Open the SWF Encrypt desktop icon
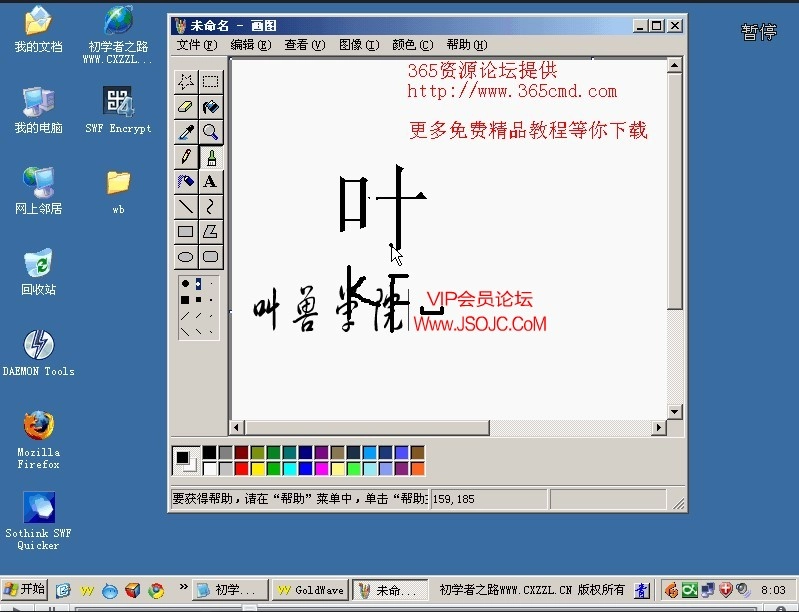The width and height of the screenshot is (799, 612). (x=118, y=110)
